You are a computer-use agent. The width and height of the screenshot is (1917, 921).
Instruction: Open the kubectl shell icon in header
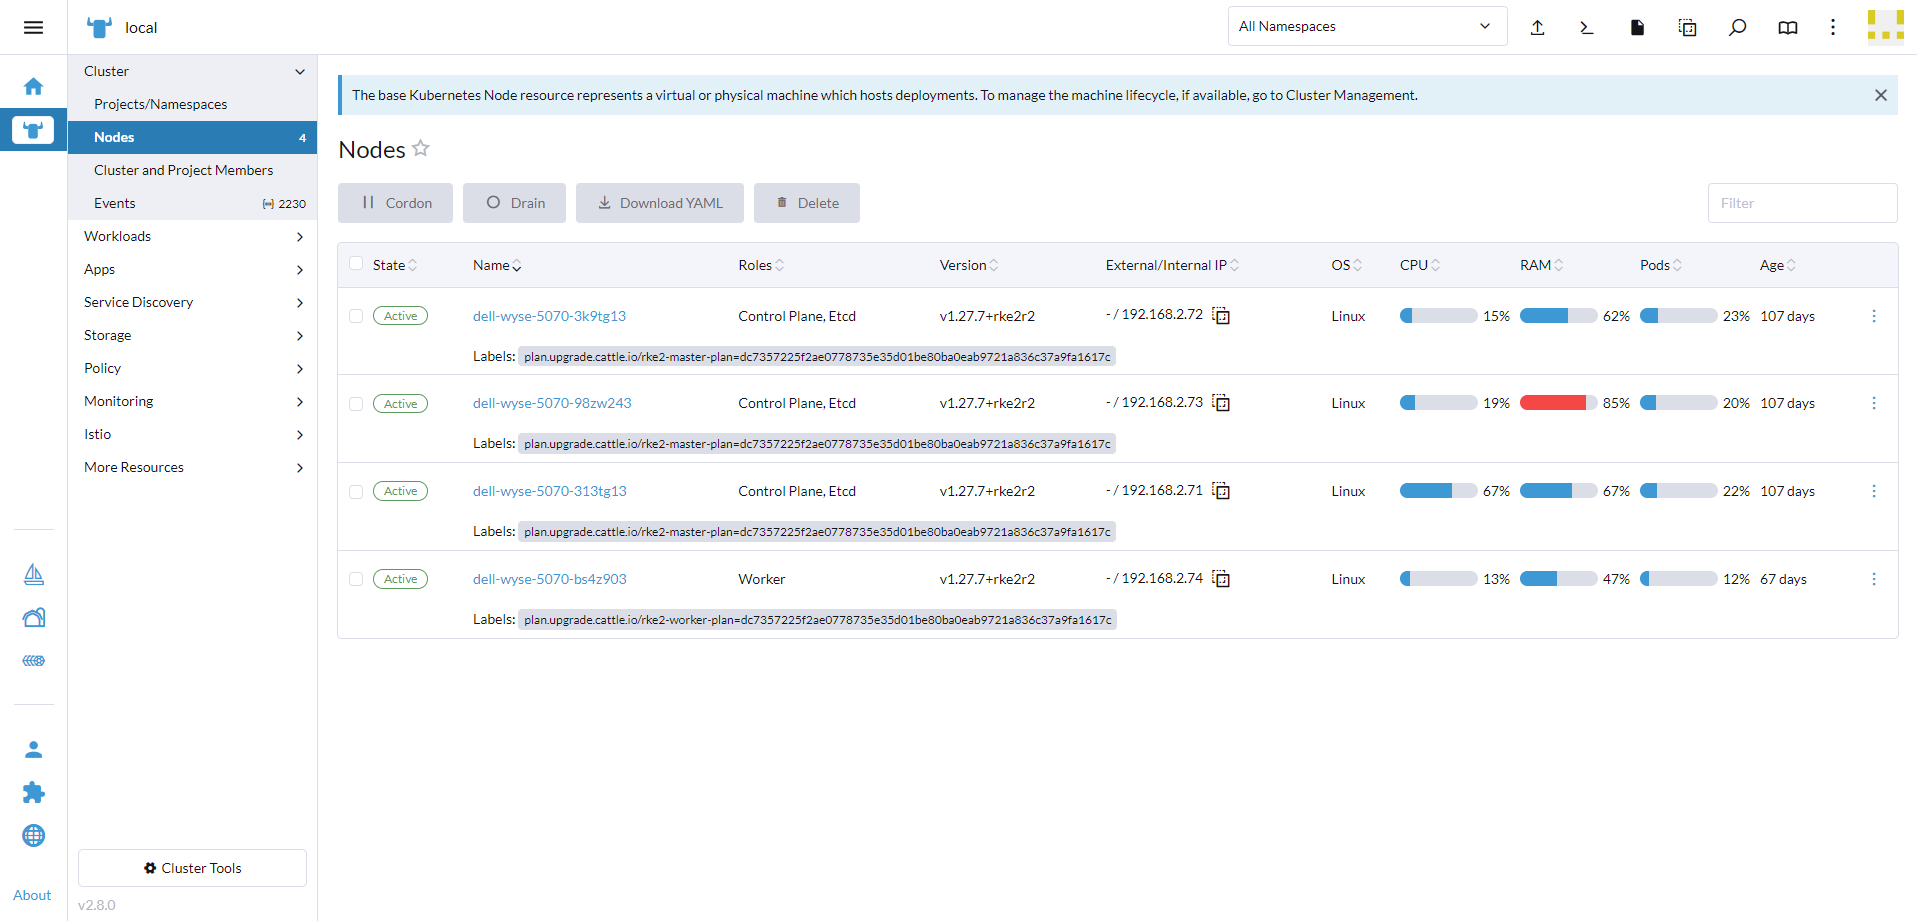click(x=1587, y=27)
